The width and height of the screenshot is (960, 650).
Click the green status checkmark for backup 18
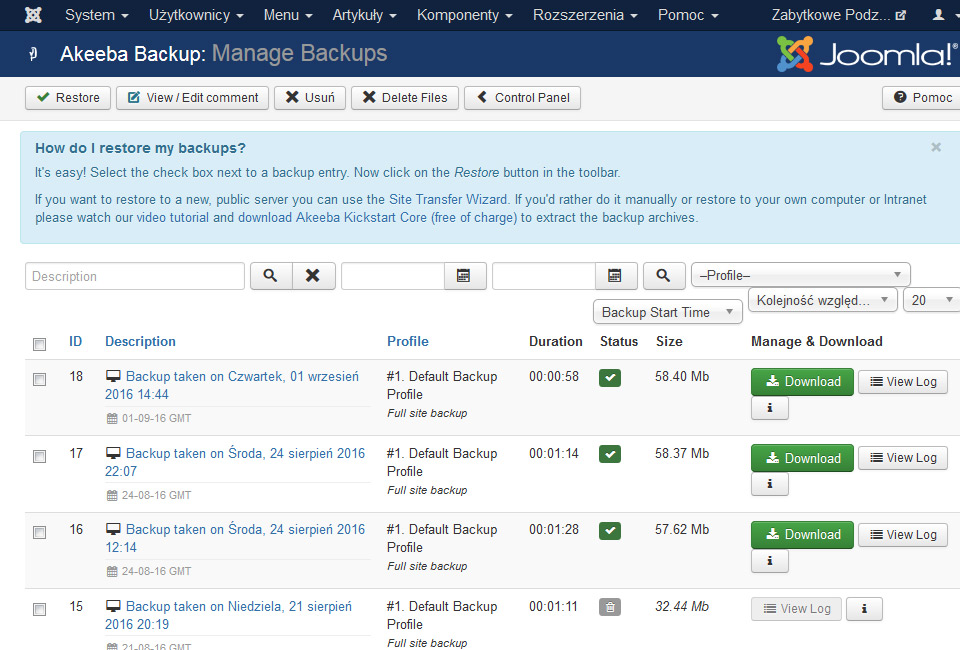click(610, 378)
